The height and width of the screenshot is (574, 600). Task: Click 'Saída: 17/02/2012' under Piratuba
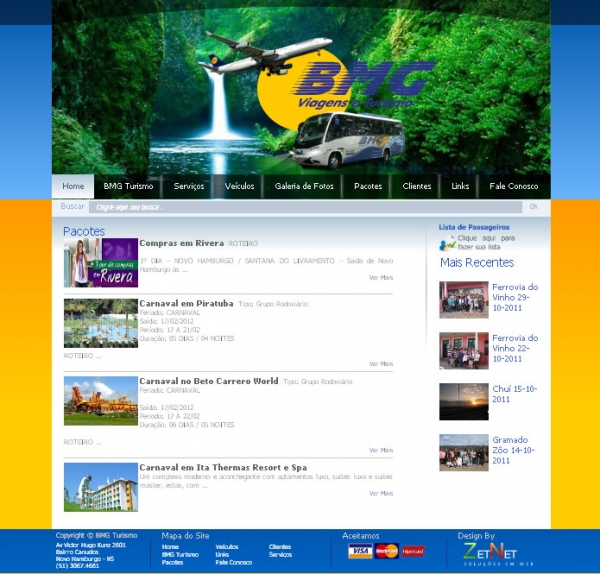tap(166, 321)
